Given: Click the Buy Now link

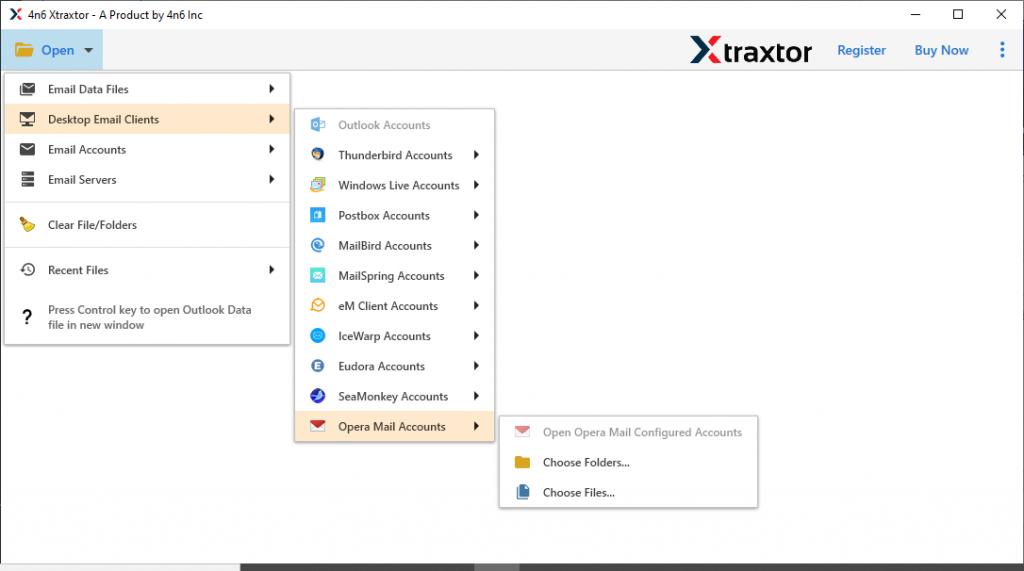Looking at the screenshot, I should [x=941, y=50].
